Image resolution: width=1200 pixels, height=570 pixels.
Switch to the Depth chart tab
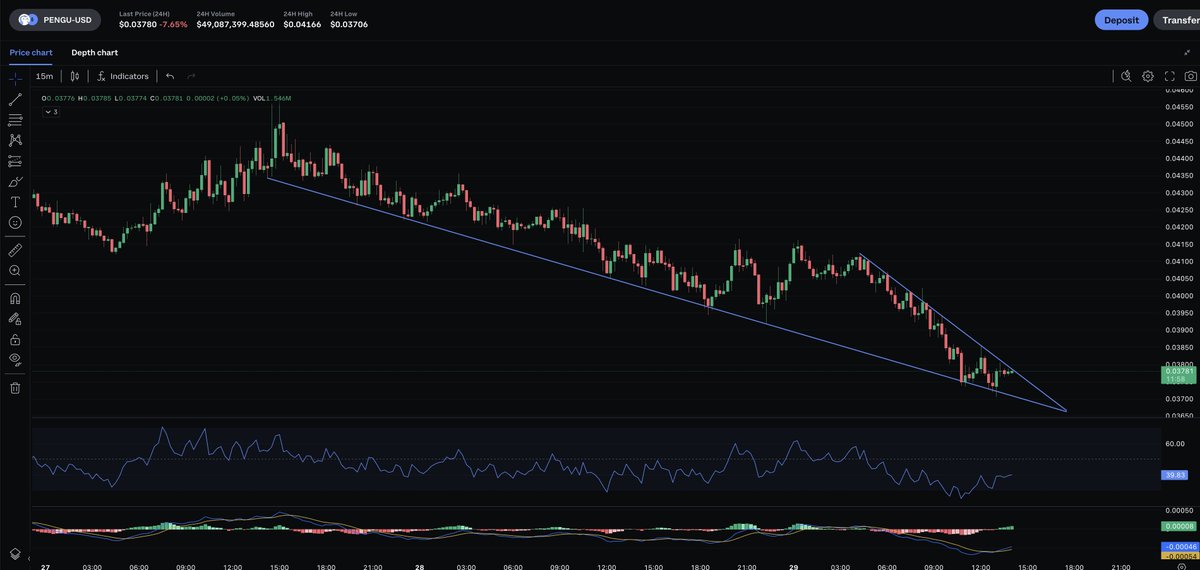[x=94, y=52]
